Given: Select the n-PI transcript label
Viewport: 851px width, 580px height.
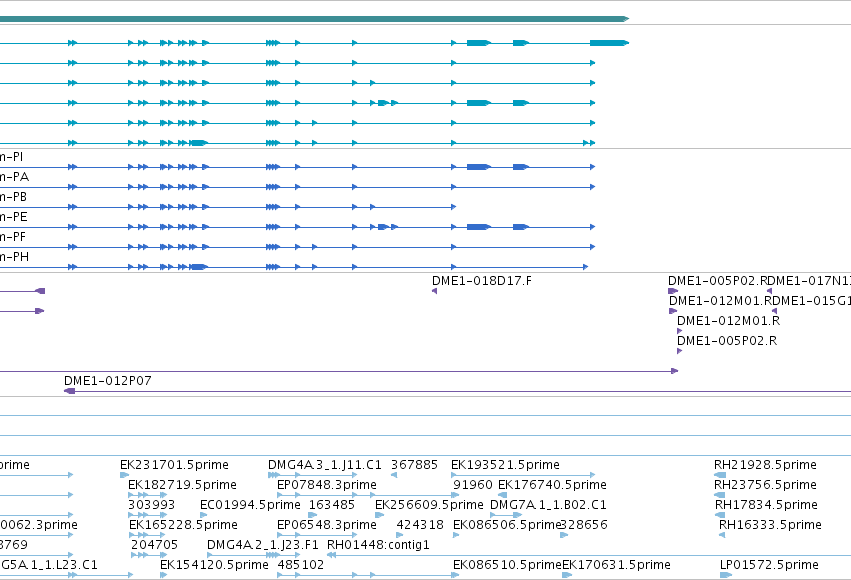Looking at the screenshot, I should pos(11,157).
